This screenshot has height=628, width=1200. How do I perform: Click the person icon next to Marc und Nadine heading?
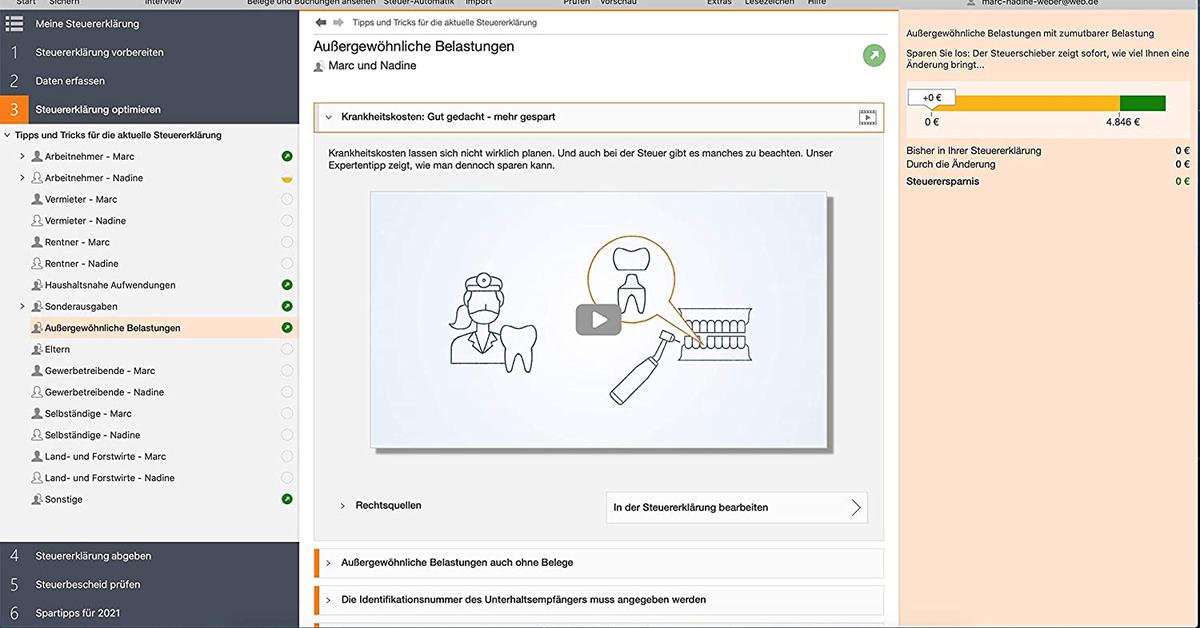click(x=319, y=67)
